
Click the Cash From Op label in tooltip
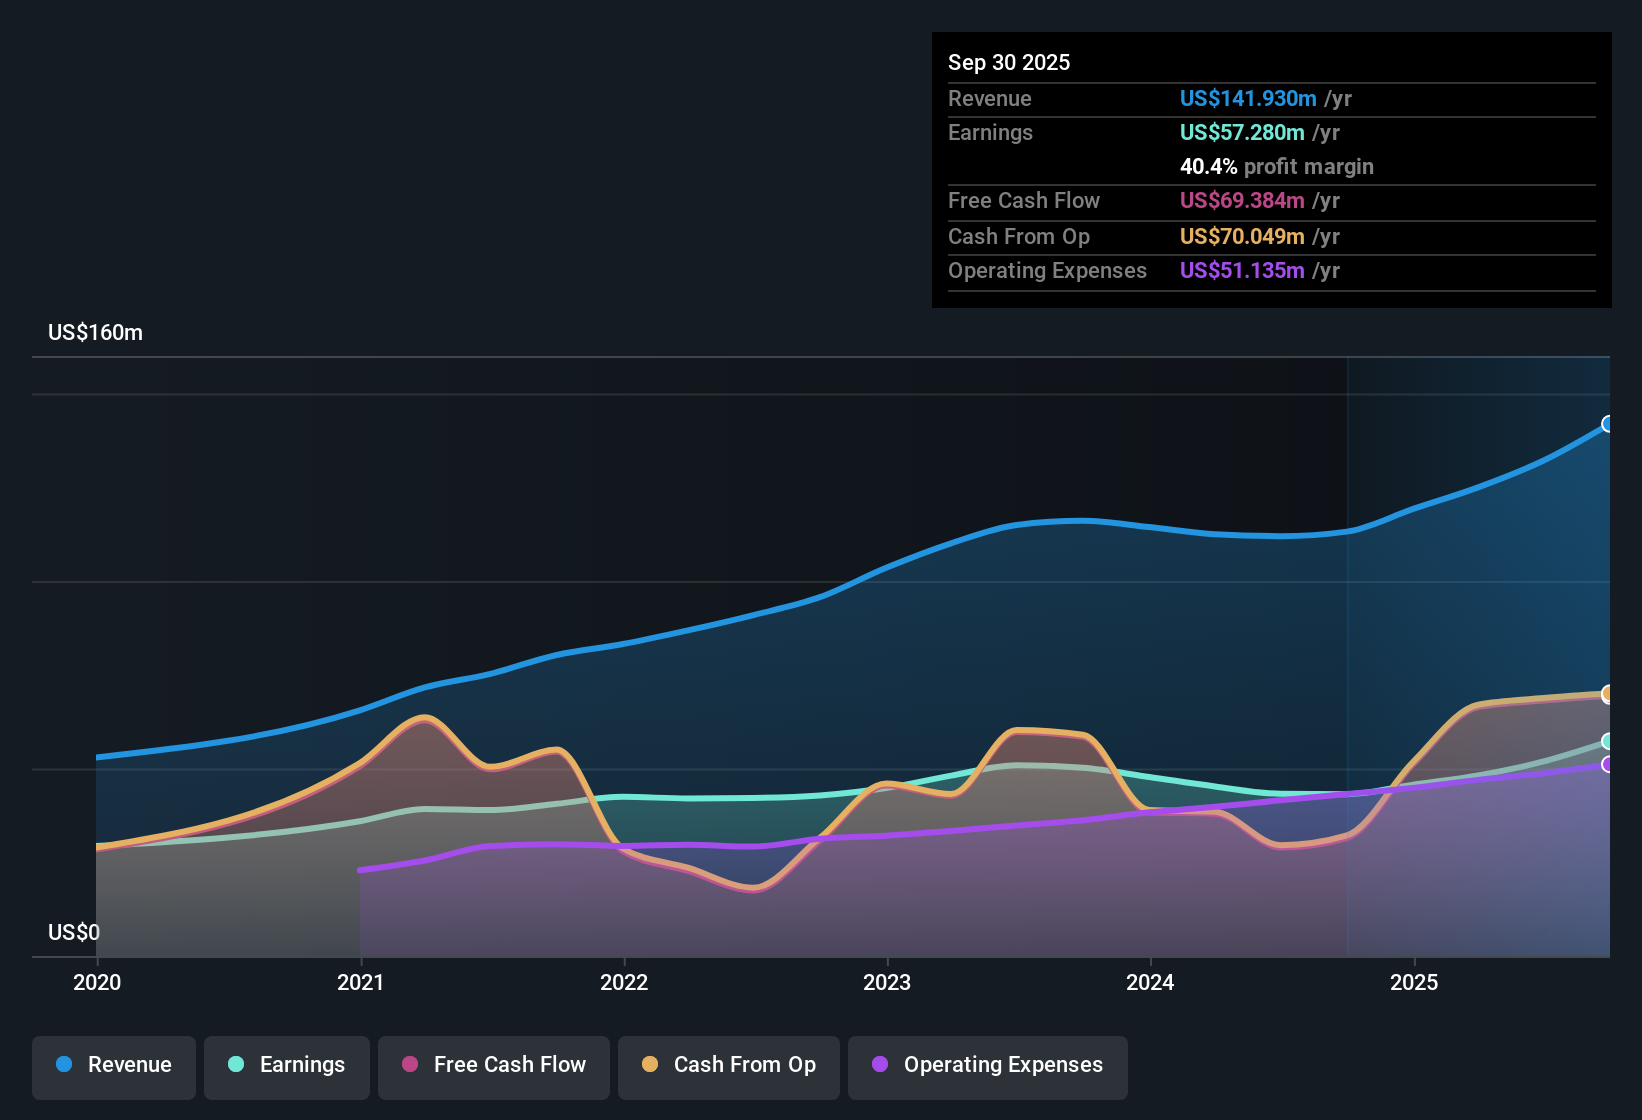coord(1019,236)
